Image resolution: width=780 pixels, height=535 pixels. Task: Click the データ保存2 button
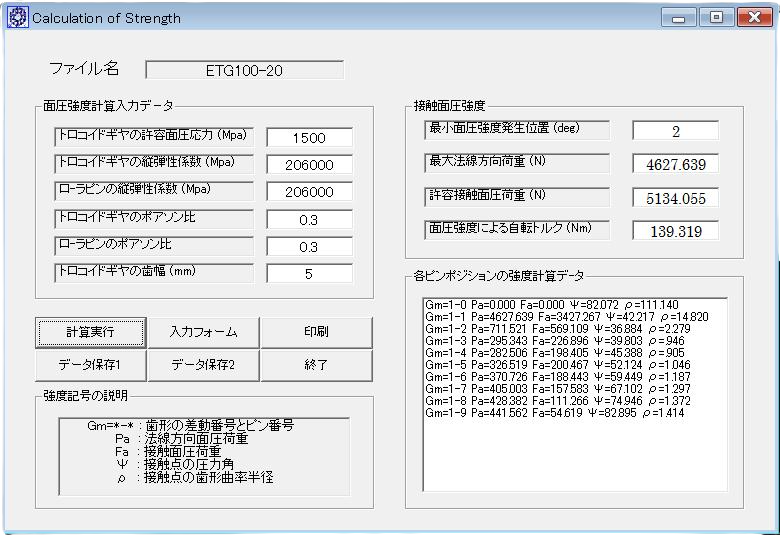tap(203, 365)
